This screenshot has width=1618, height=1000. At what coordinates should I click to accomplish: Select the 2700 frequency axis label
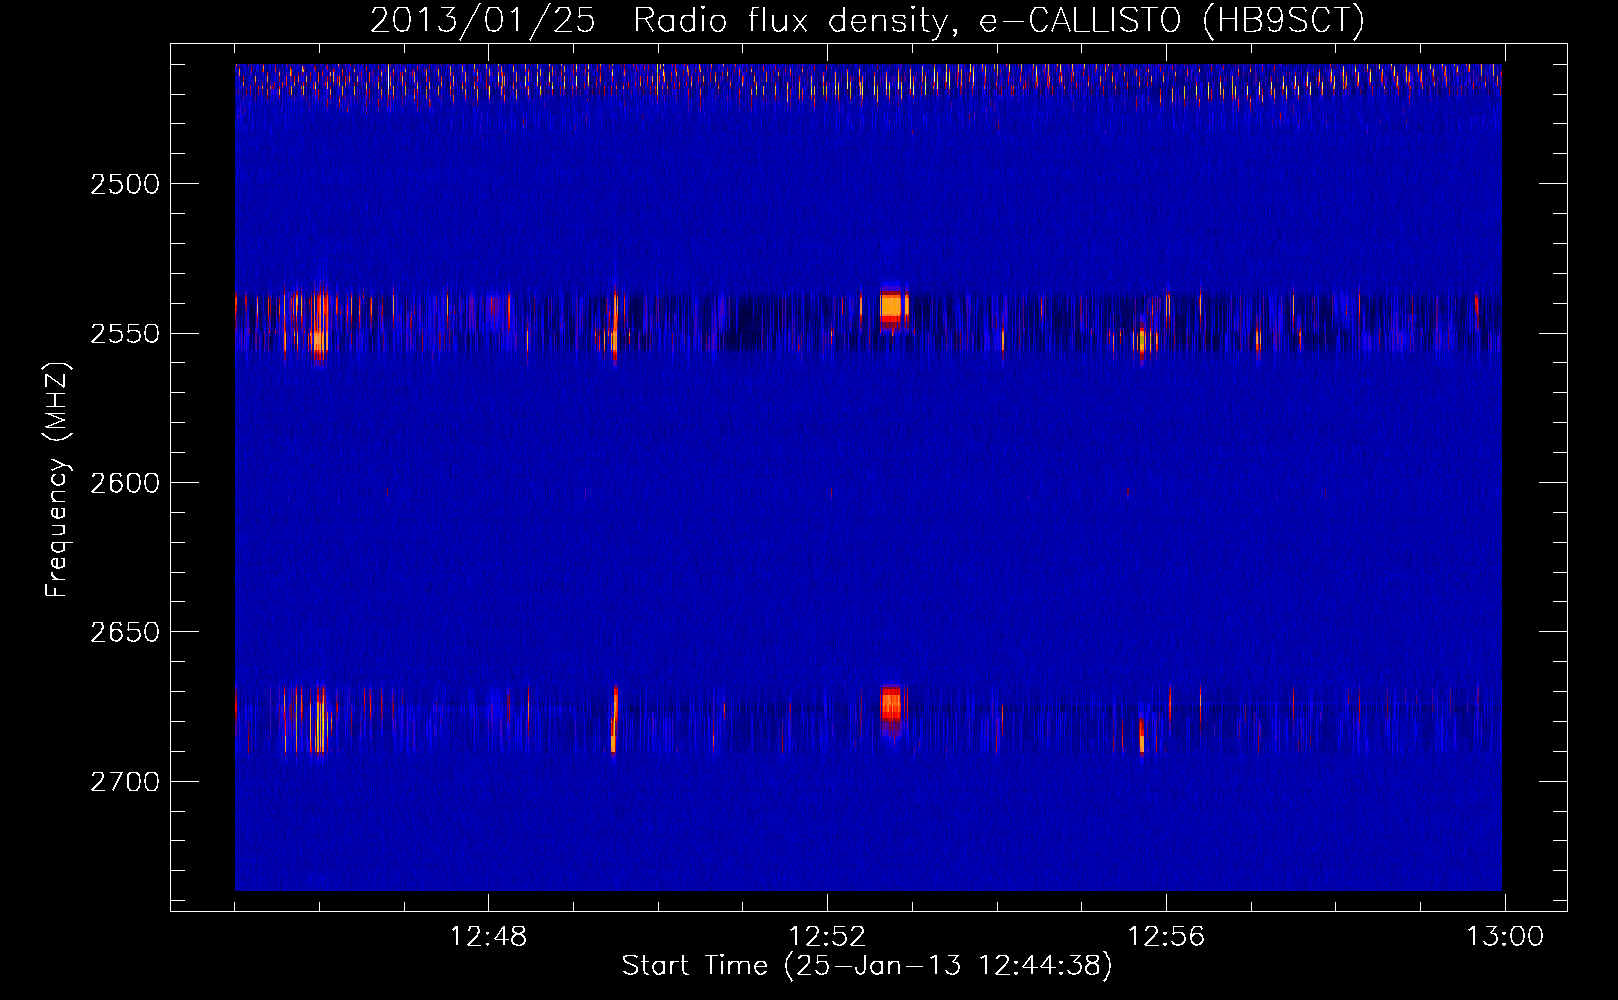point(125,781)
